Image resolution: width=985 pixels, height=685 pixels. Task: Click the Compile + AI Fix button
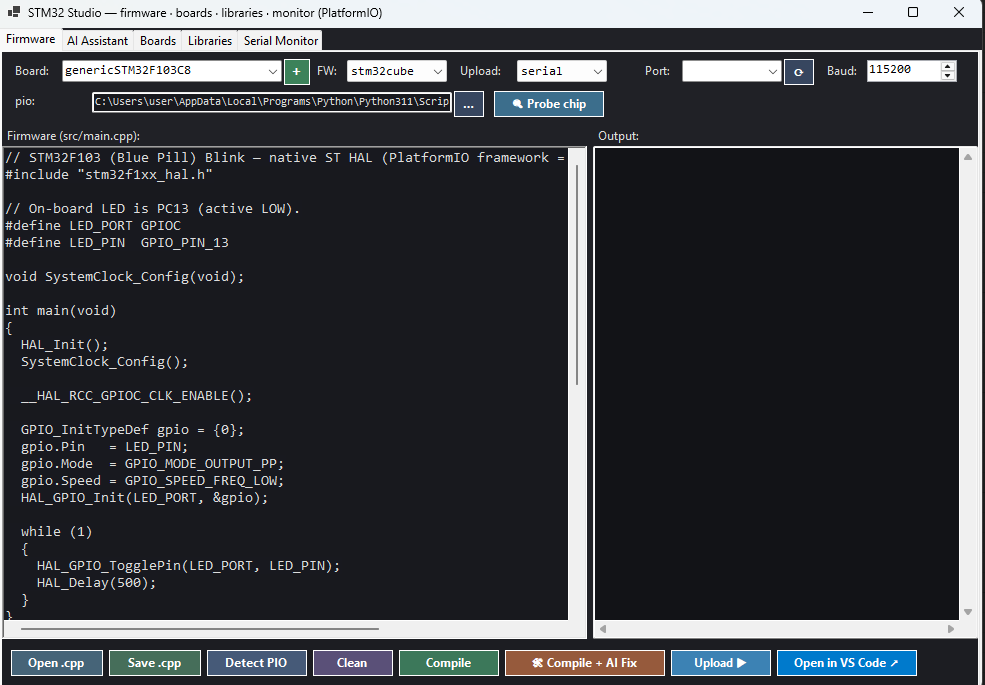(585, 663)
